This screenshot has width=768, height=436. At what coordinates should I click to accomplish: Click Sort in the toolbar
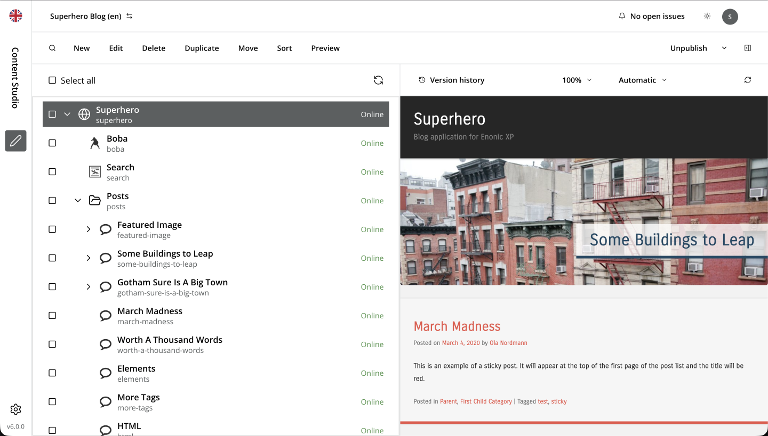[x=285, y=48]
